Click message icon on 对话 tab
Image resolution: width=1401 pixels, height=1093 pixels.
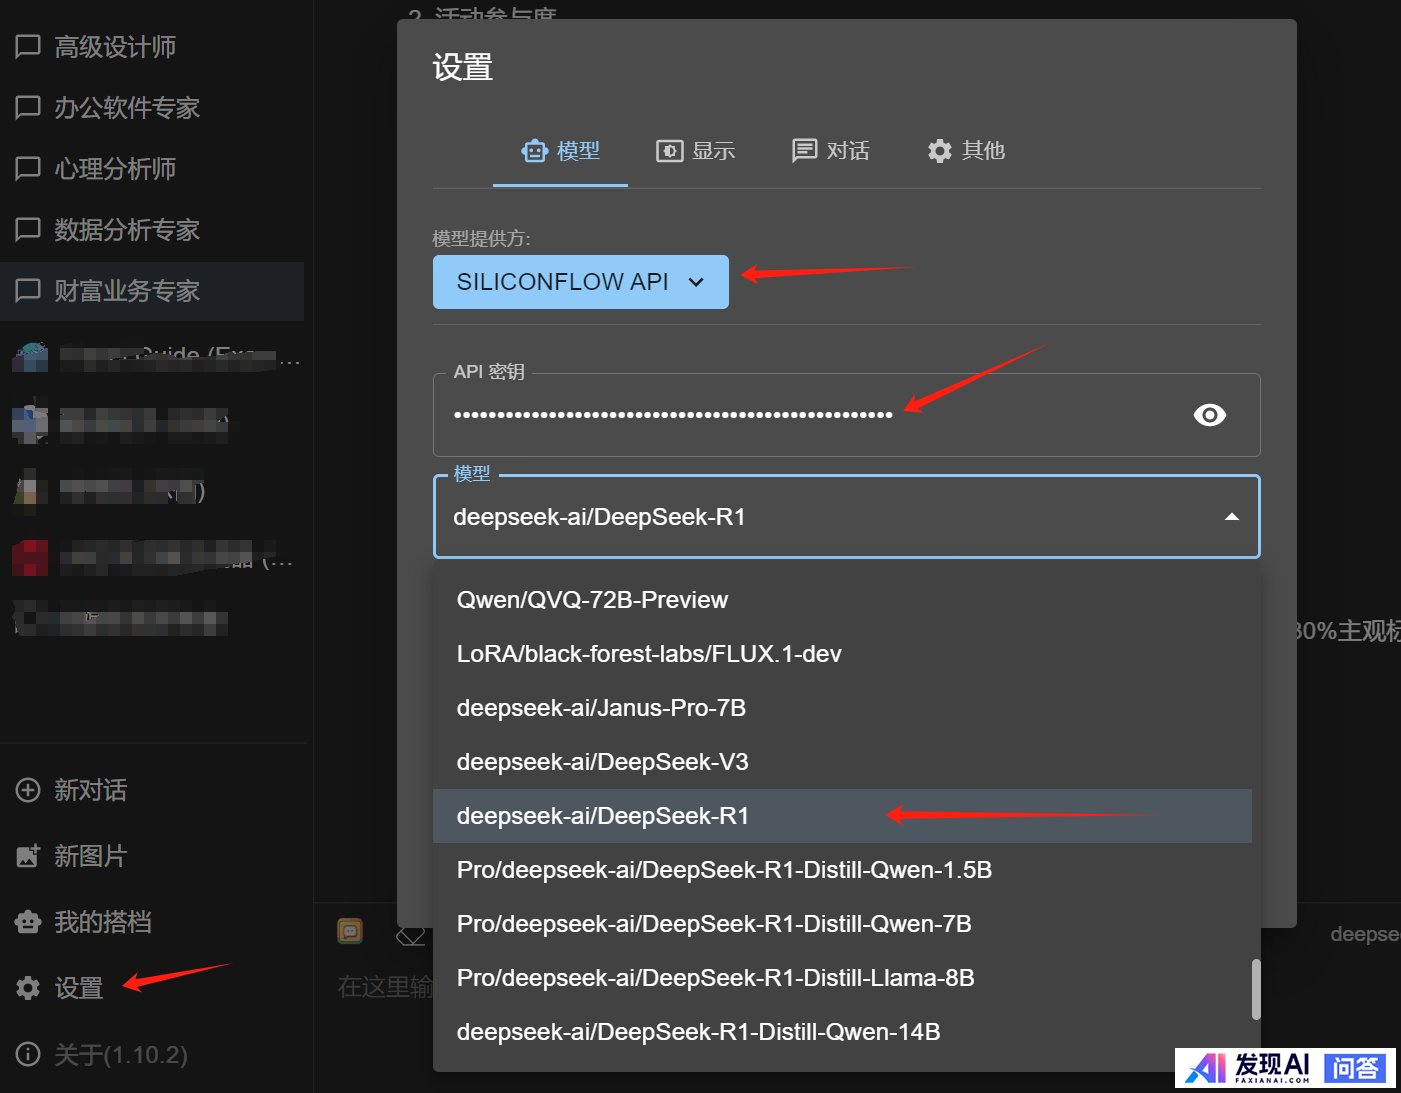[x=804, y=151]
